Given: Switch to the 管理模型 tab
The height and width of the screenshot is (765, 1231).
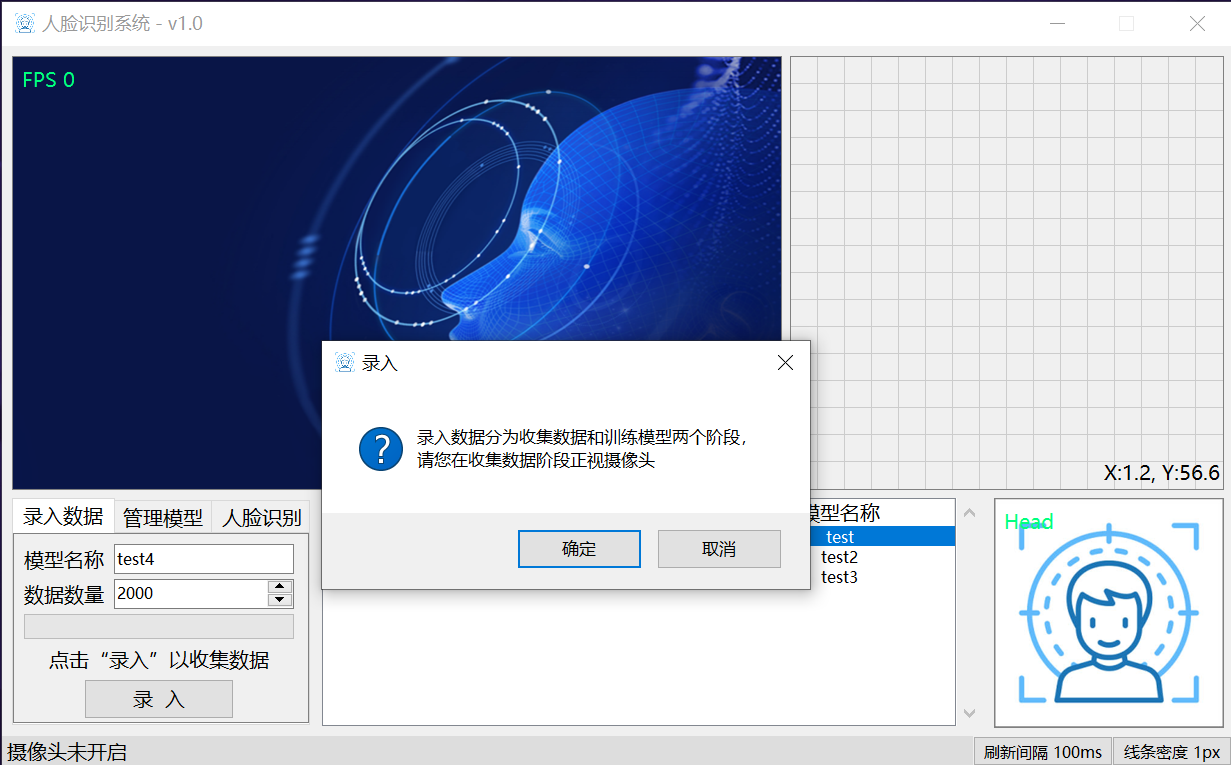Looking at the screenshot, I should coord(162,516).
